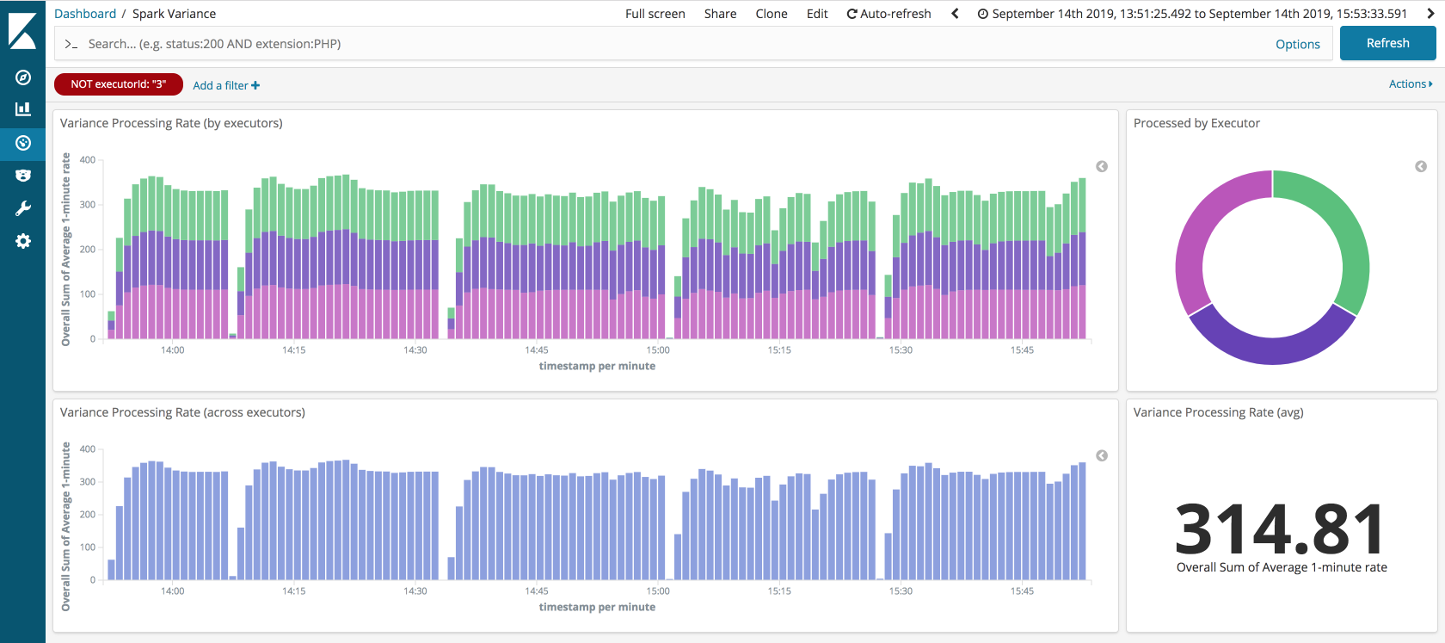Toggle the legend on the by-executors chart
Viewport: 1445px width, 643px height.
click(x=1102, y=166)
